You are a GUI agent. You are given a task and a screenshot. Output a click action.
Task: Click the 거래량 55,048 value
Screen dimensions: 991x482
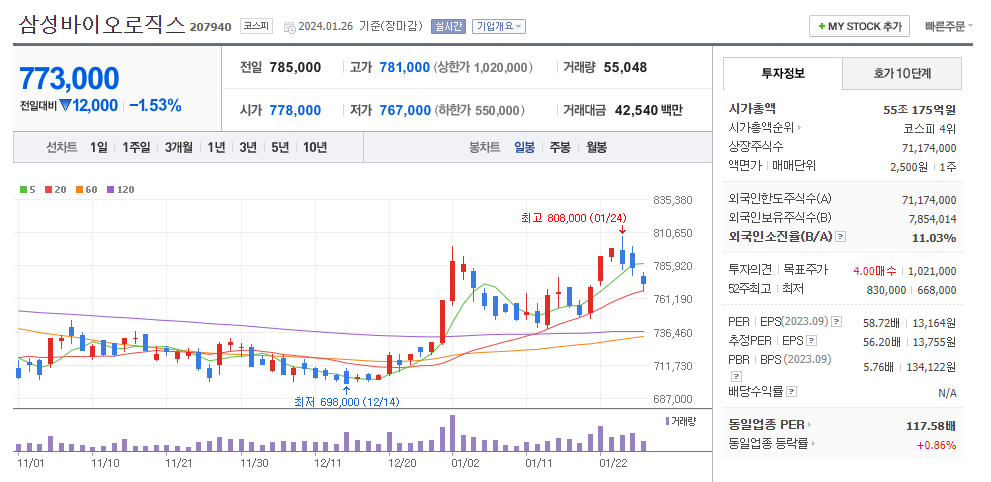point(625,68)
